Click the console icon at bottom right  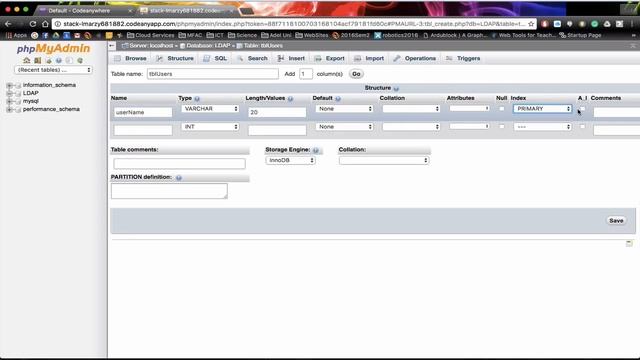pos(629,243)
